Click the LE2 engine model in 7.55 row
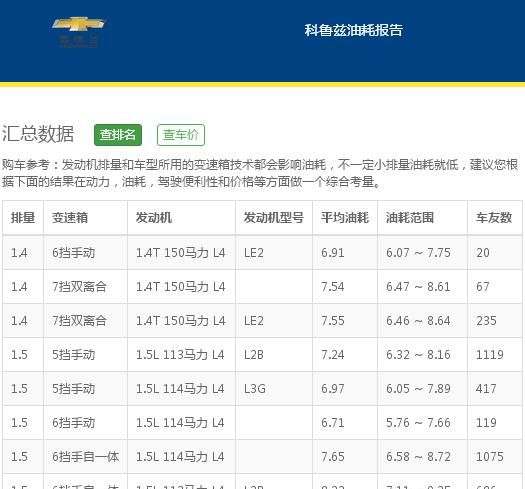The image size is (525, 489). [x=254, y=321]
